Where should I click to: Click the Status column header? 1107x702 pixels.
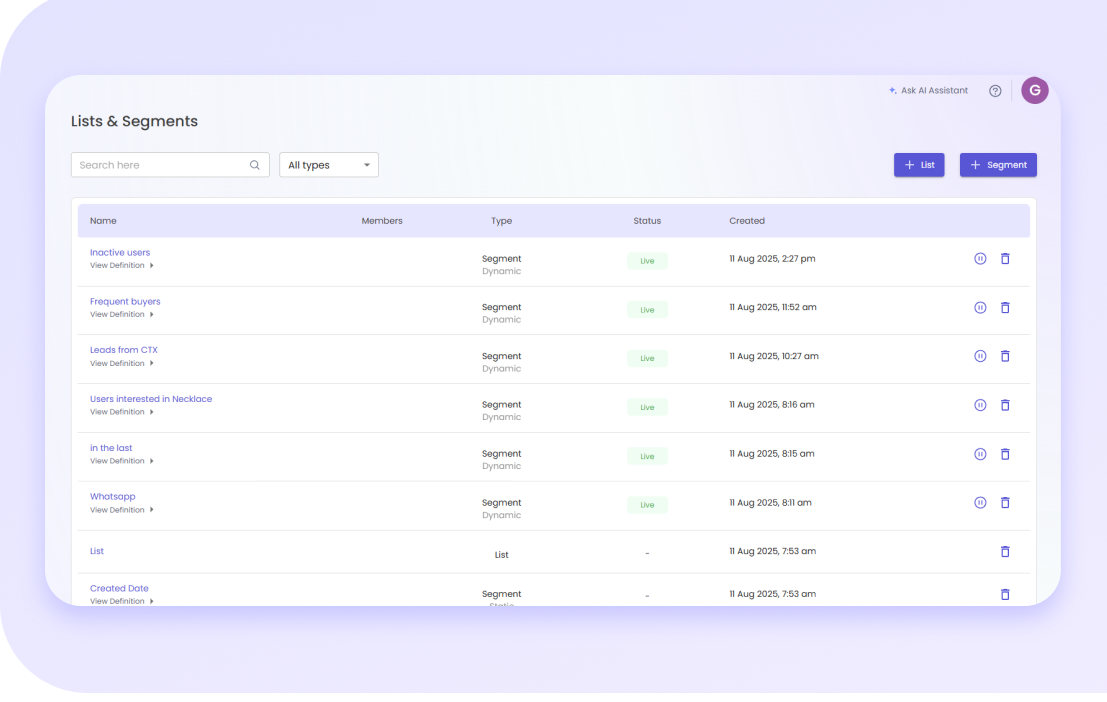[x=647, y=220]
